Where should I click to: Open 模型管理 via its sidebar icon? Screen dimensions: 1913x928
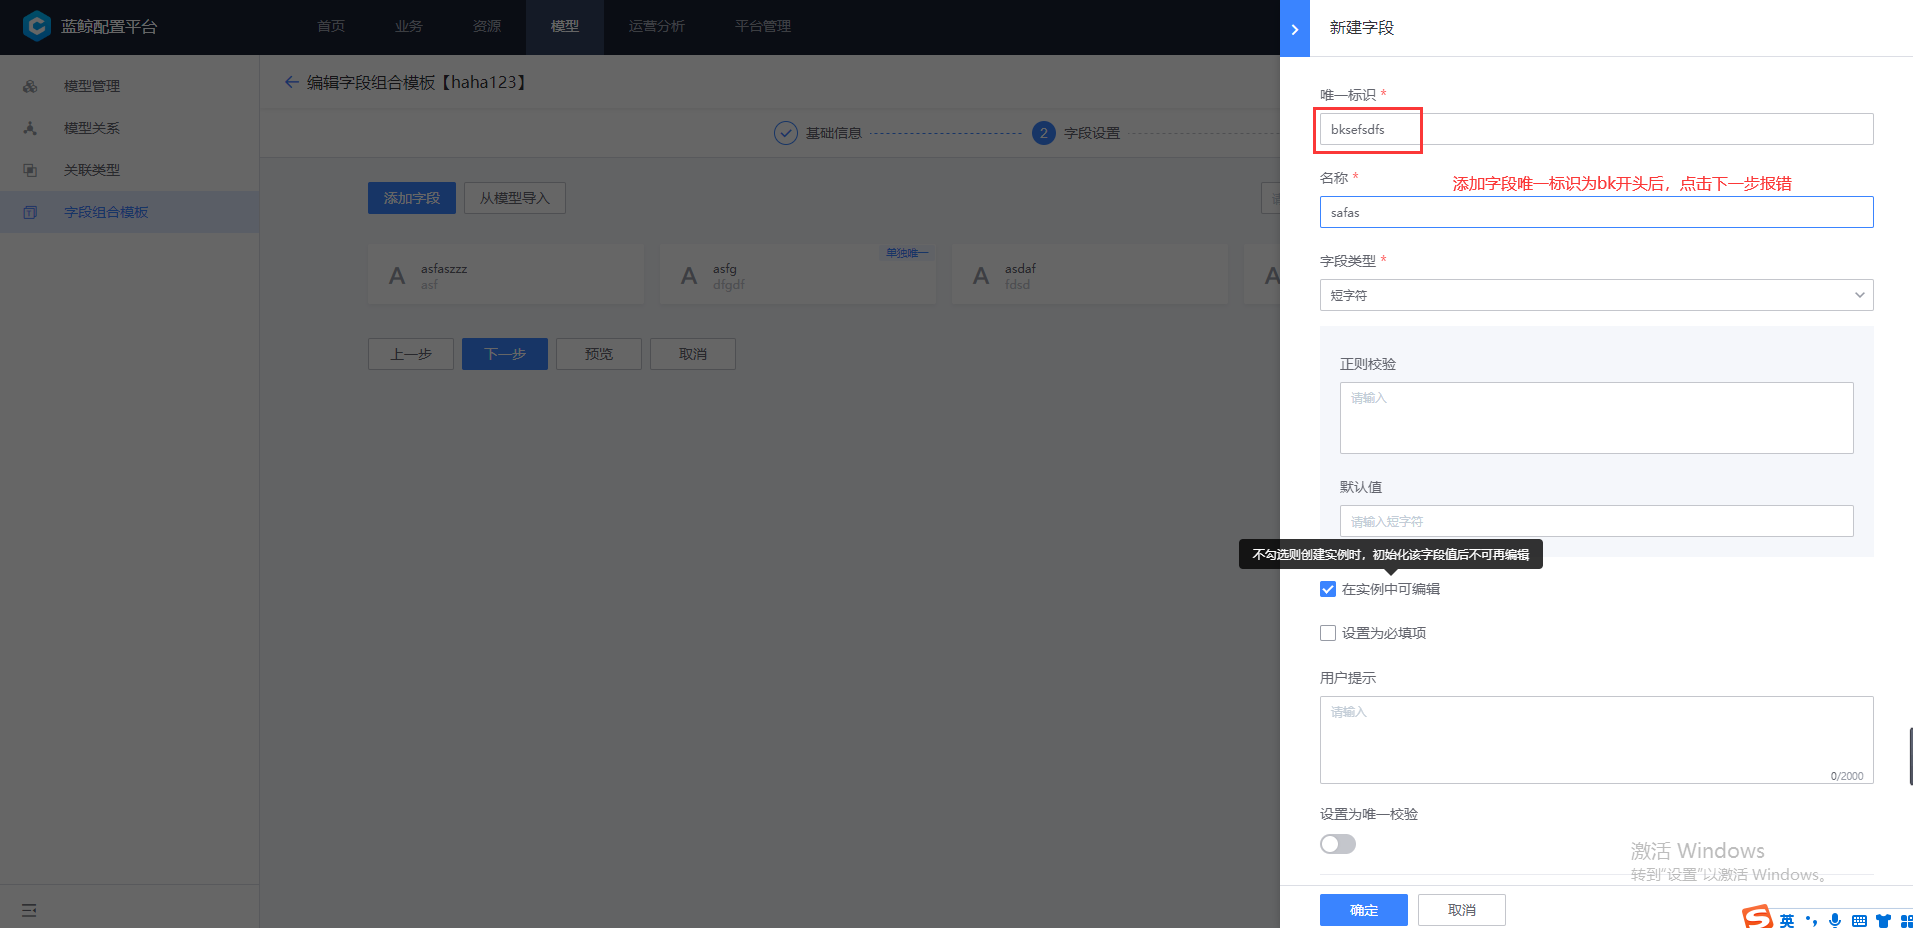29,85
